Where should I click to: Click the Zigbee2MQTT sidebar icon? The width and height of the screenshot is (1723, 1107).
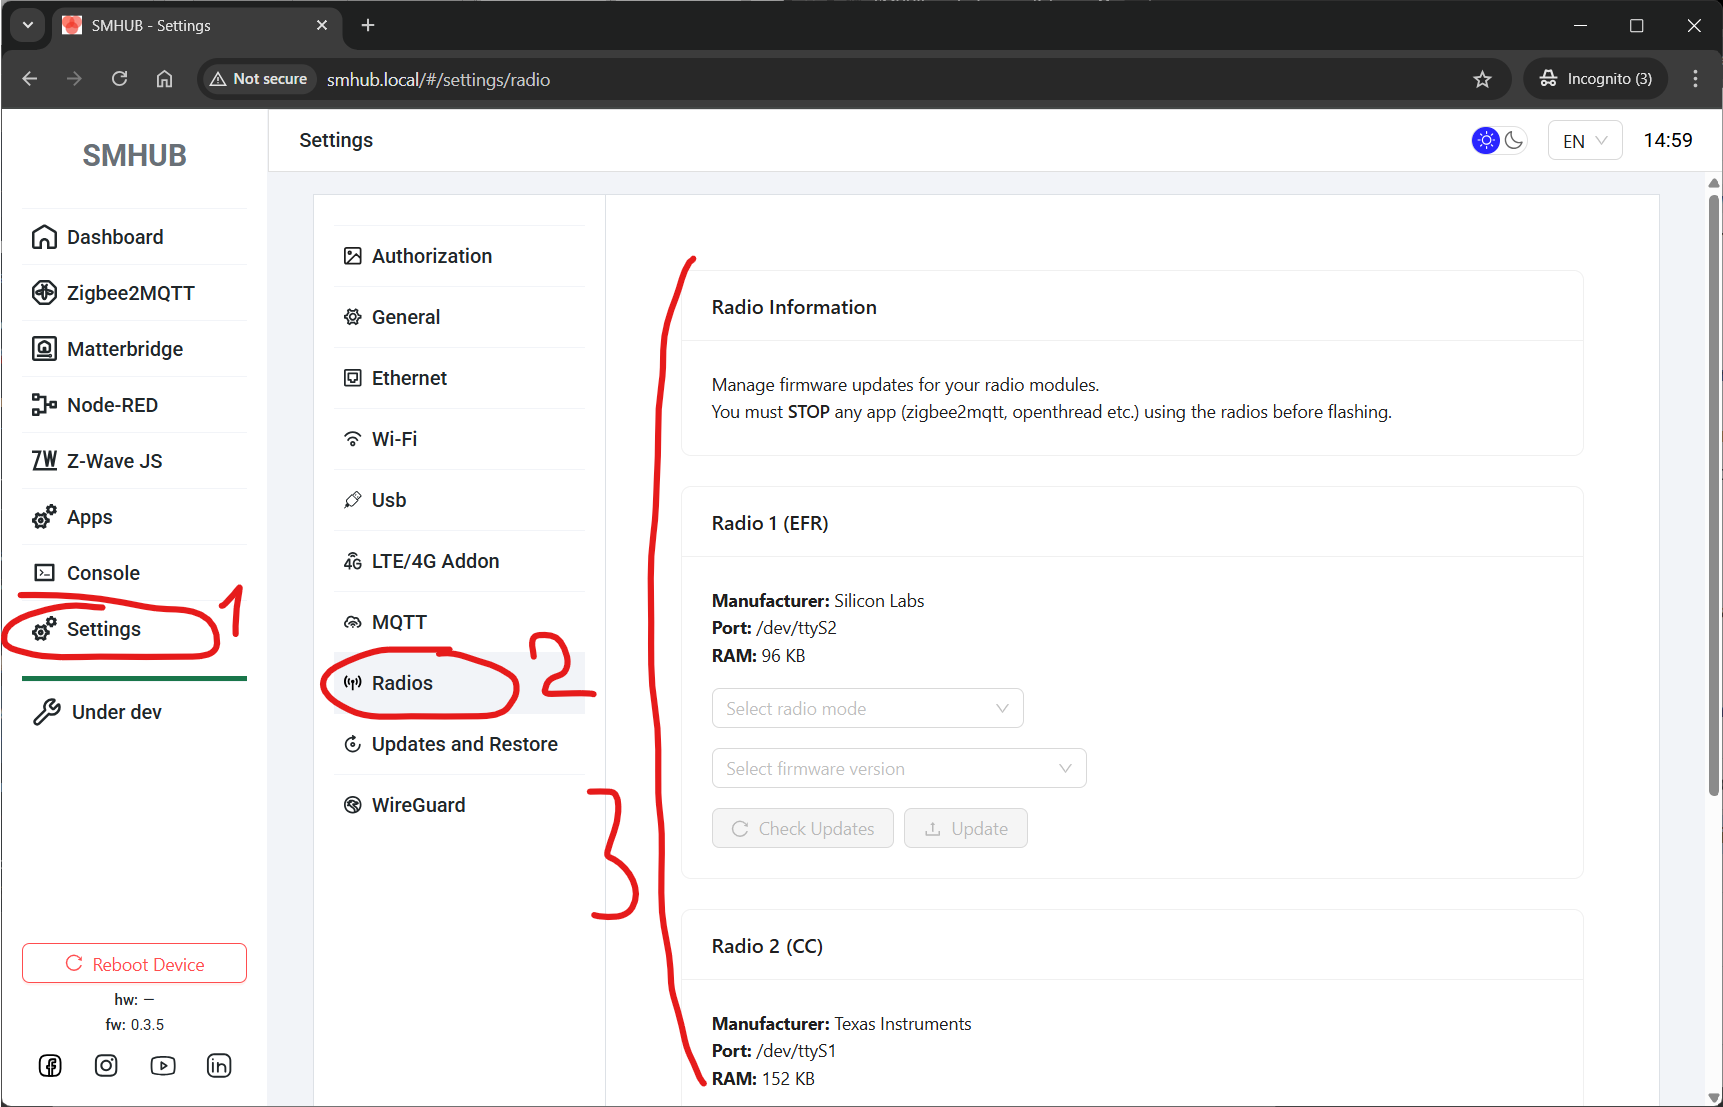[44, 293]
